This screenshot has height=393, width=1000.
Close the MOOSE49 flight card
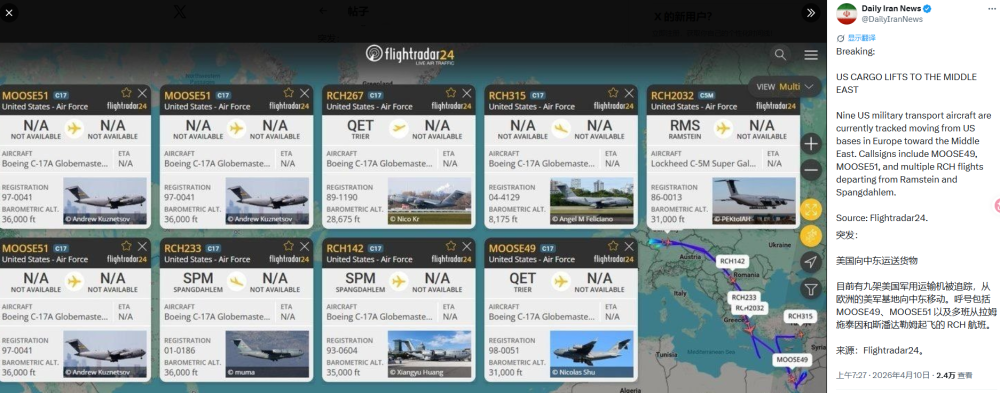pos(629,246)
